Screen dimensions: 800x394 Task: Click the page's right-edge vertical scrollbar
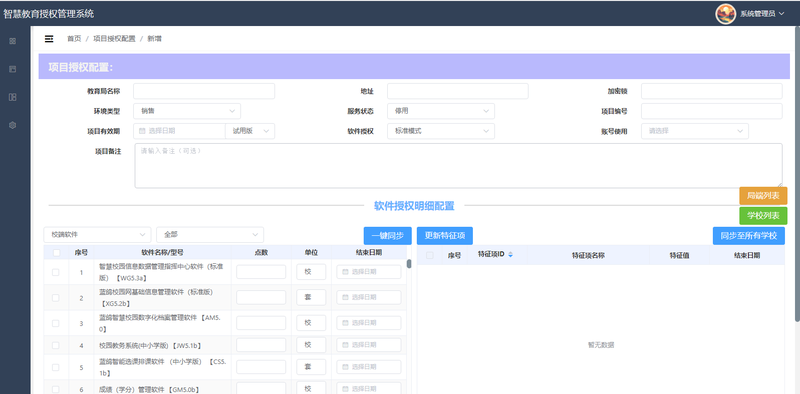click(797, 174)
